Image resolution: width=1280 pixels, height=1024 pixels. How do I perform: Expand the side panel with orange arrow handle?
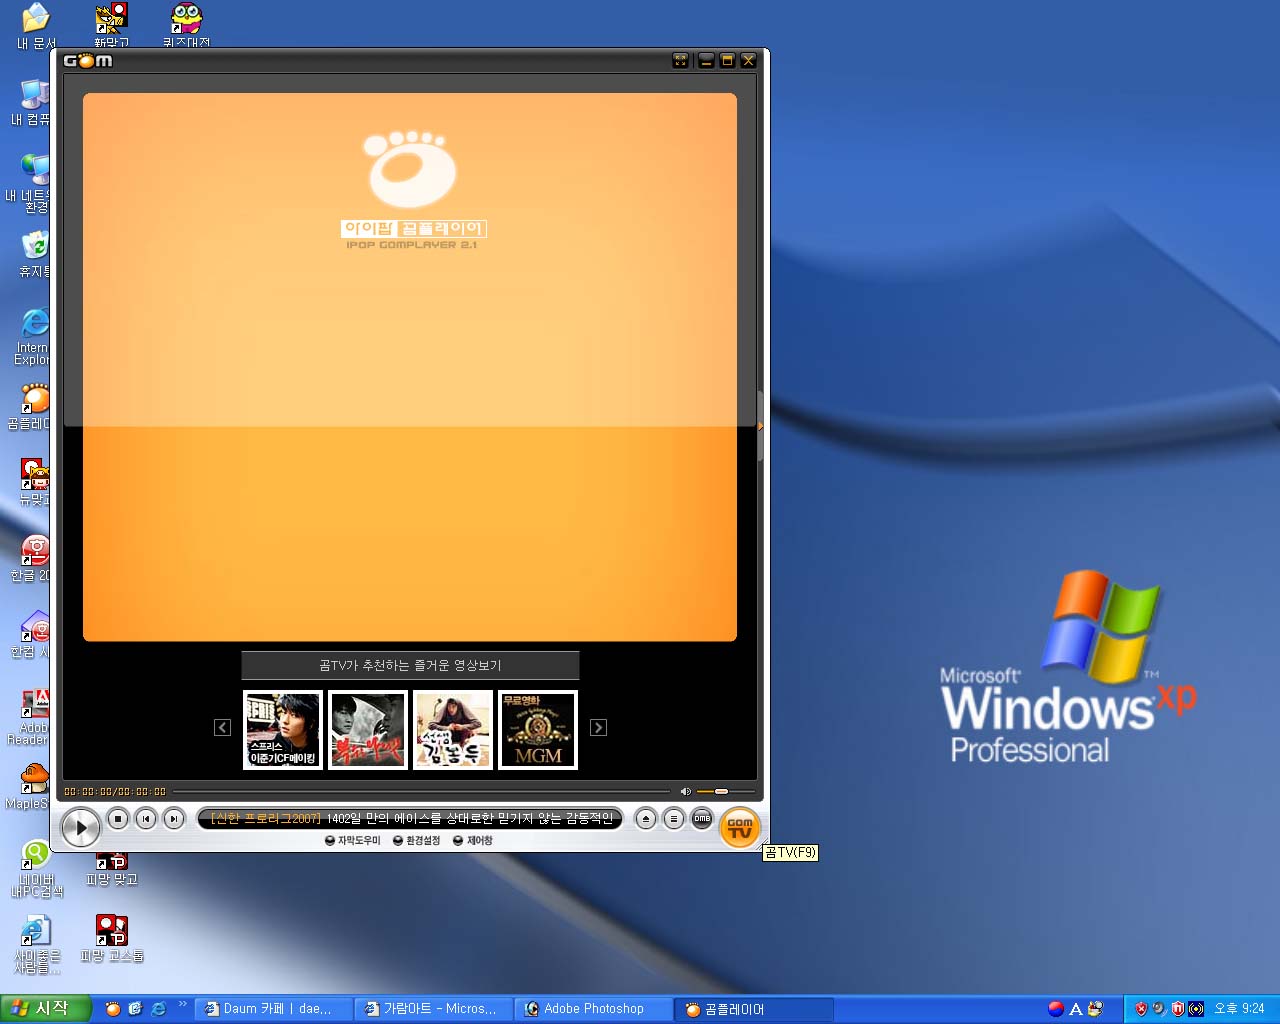(x=760, y=427)
